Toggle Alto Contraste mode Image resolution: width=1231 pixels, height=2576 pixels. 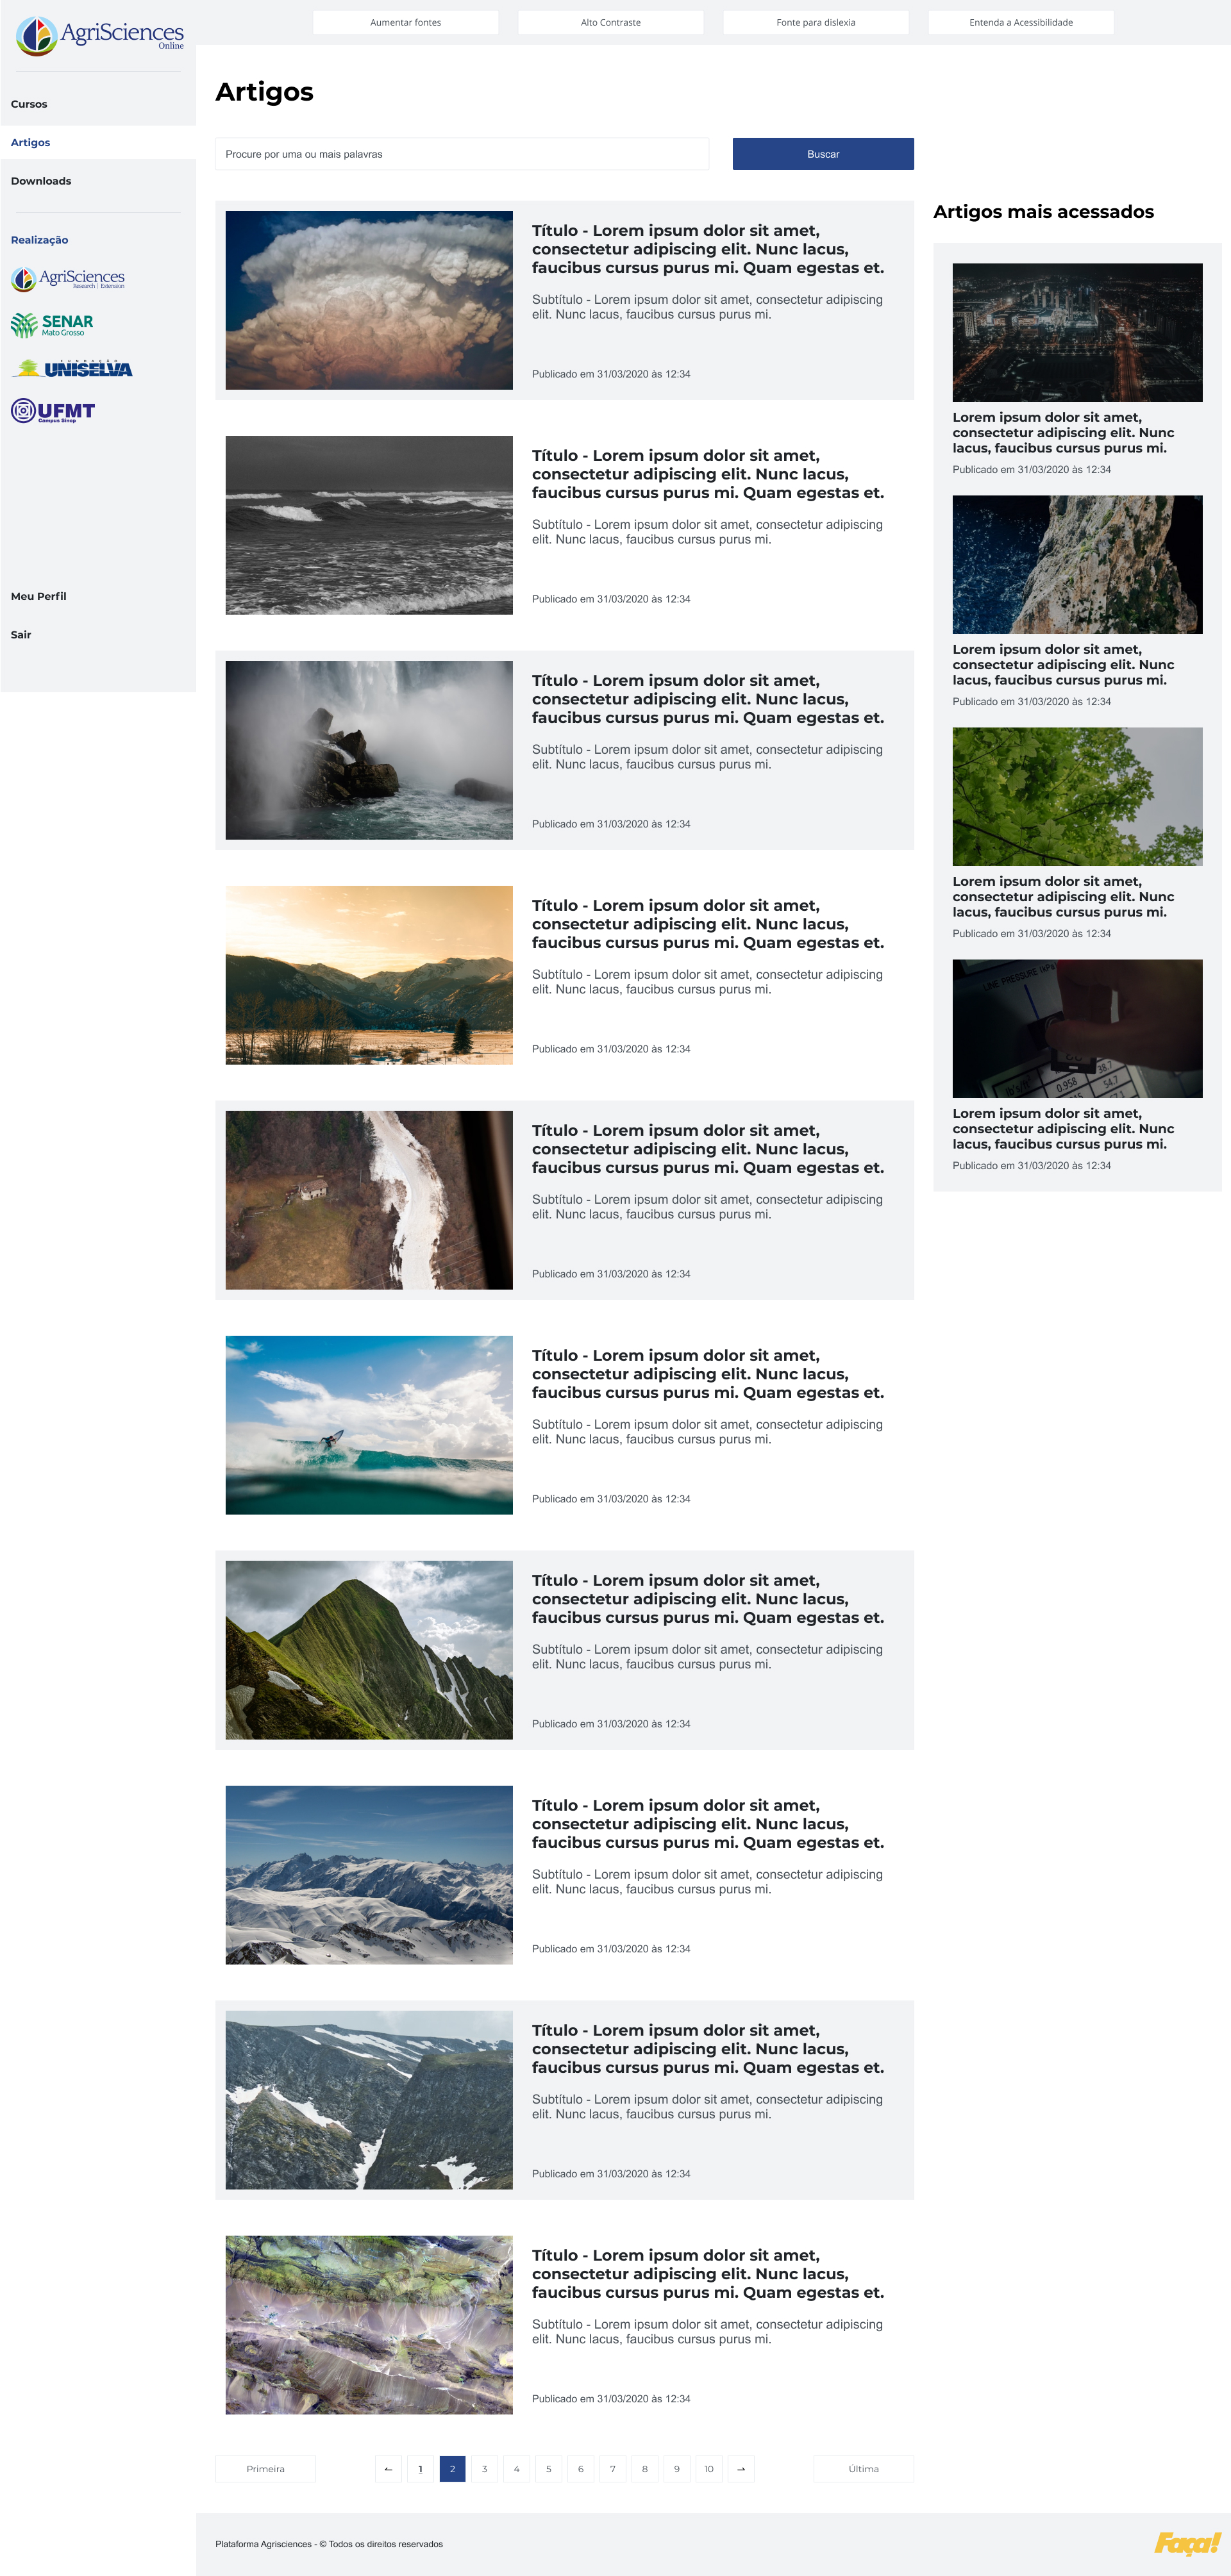[611, 22]
